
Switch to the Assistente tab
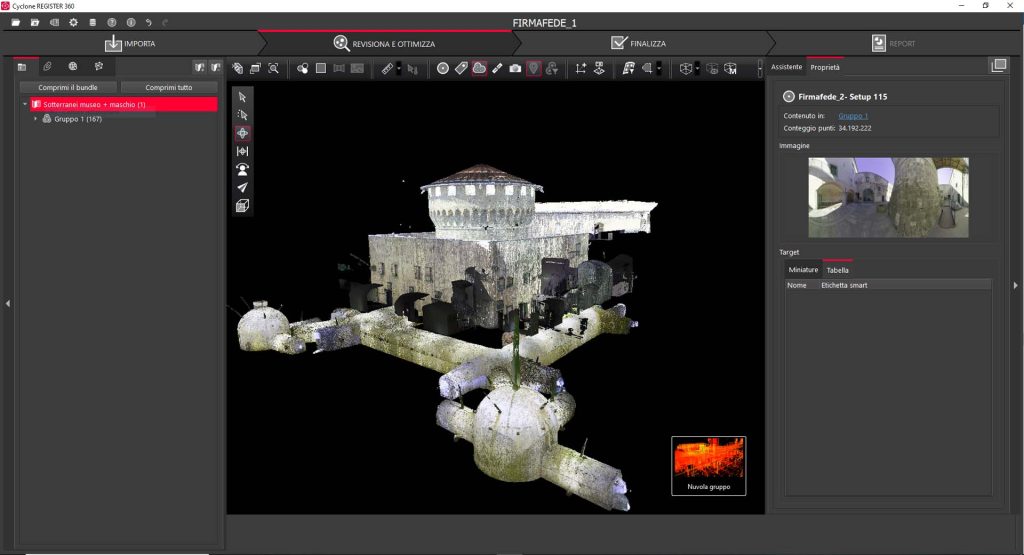[785, 67]
